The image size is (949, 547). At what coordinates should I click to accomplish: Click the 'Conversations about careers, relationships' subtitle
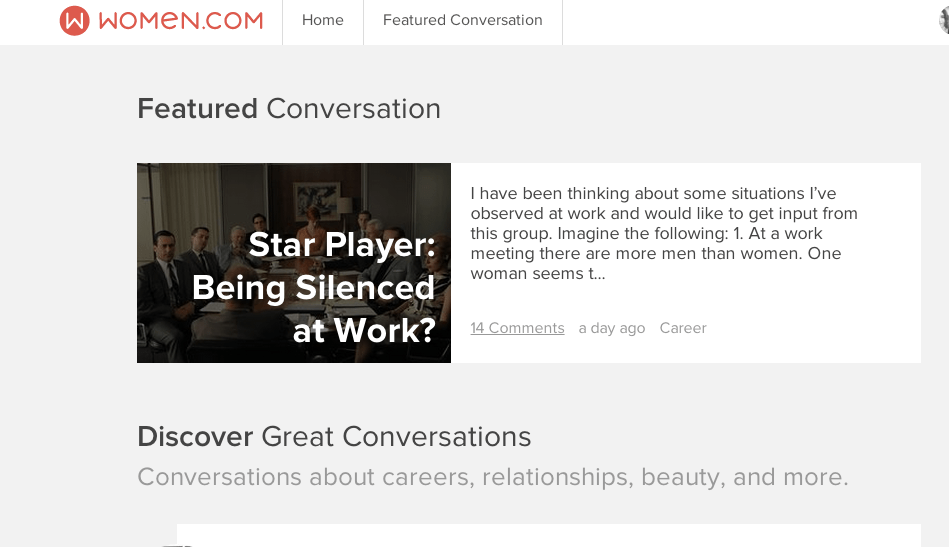pyautogui.click(x=492, y=477)
